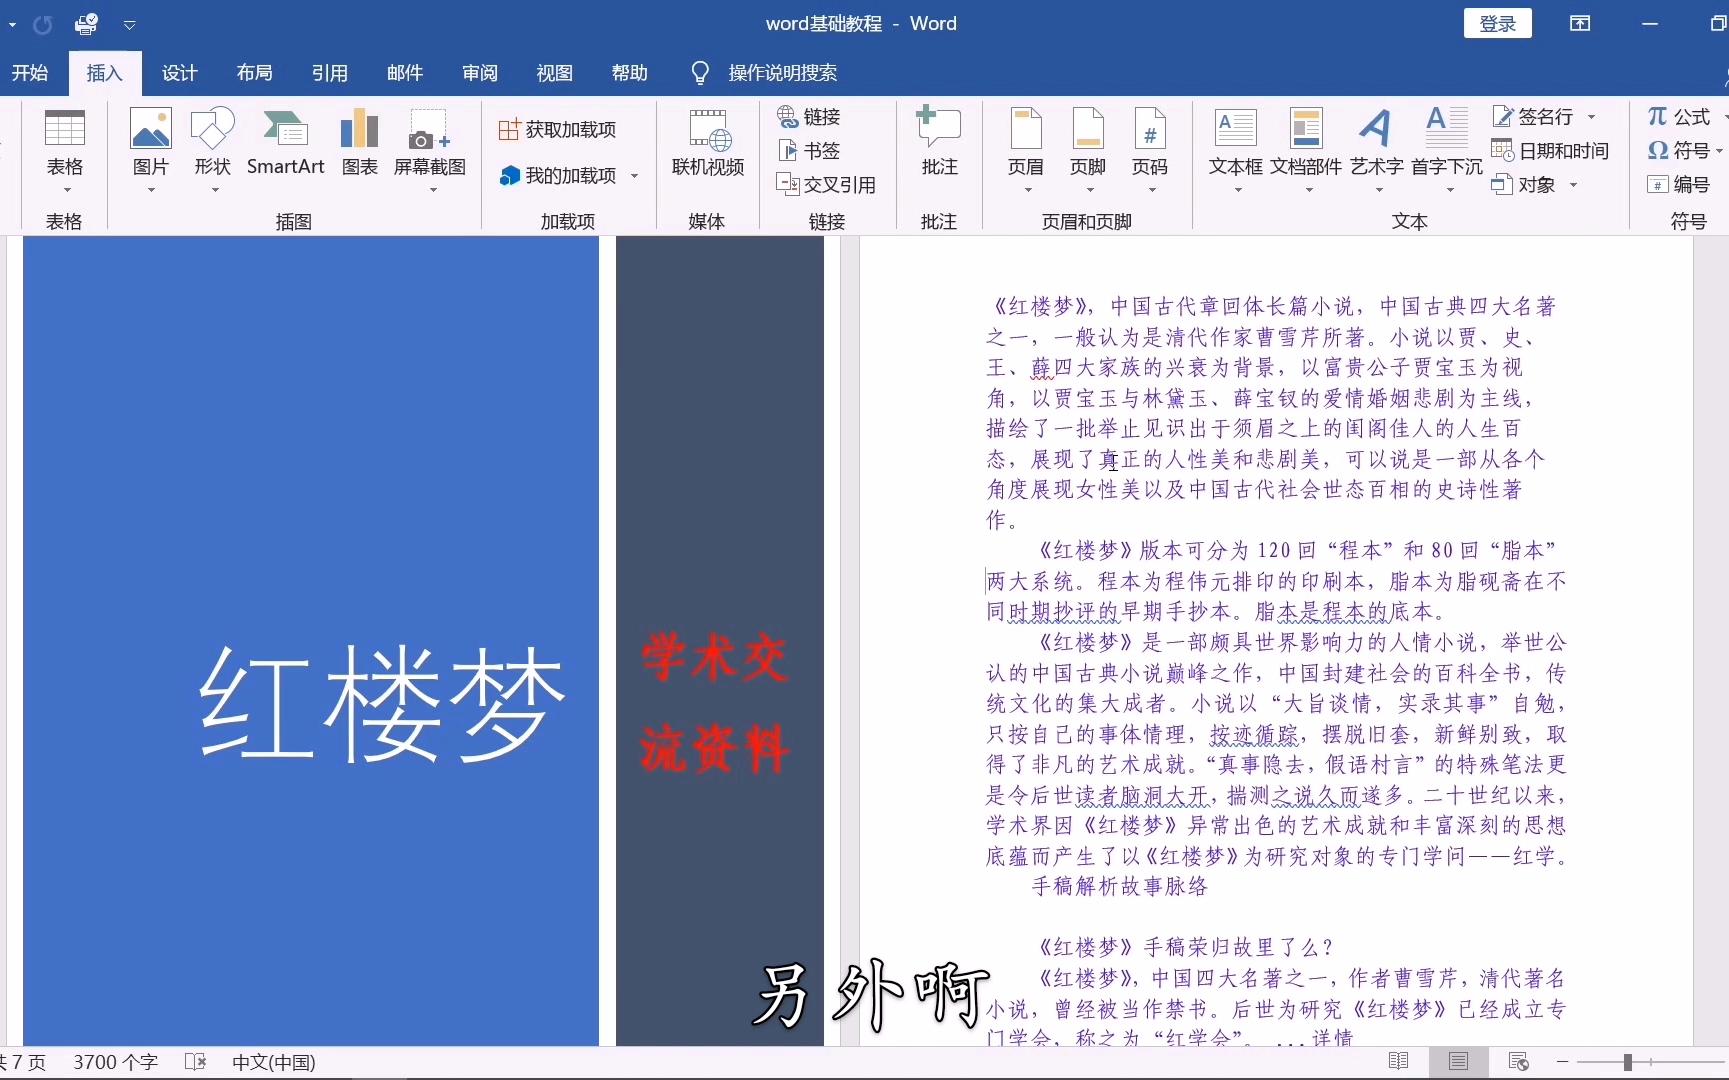Open the 形状 shapes gallery icon
Viewport: 1729px width, 1080px height.
pyautogui.click(x=212, y=150)
